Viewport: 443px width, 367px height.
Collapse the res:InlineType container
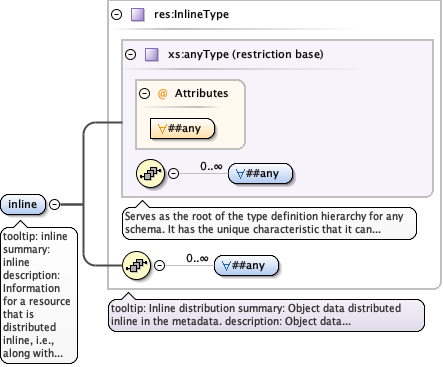coord(116,15)
